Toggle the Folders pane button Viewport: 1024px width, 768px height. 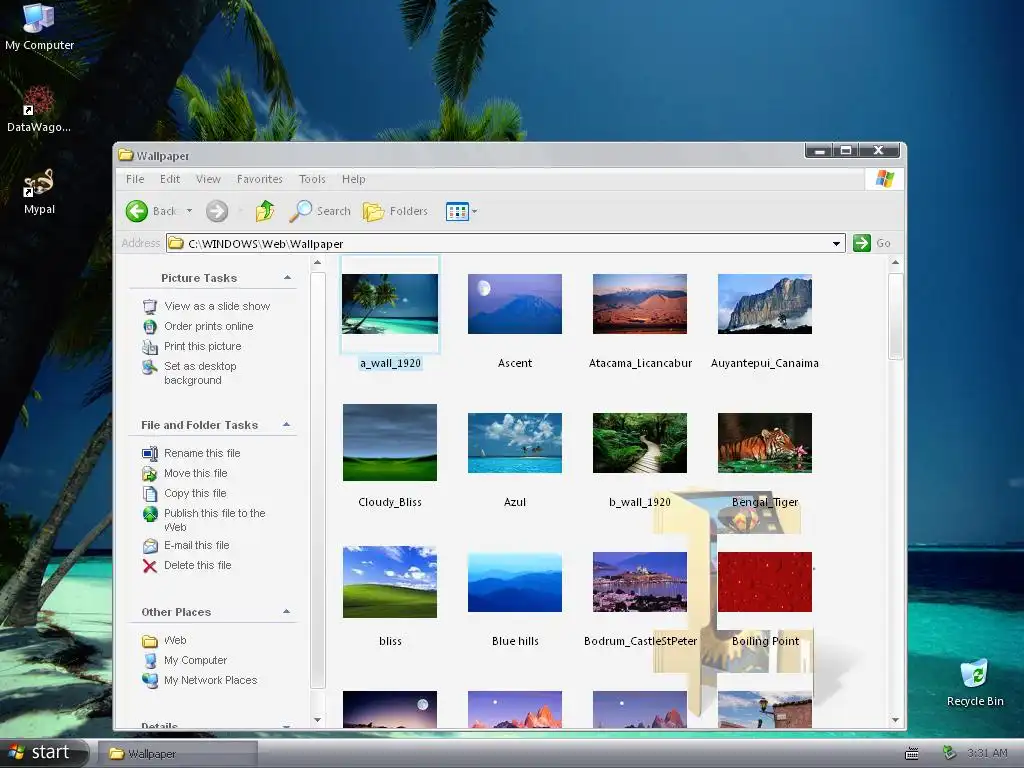coord(396,211)
